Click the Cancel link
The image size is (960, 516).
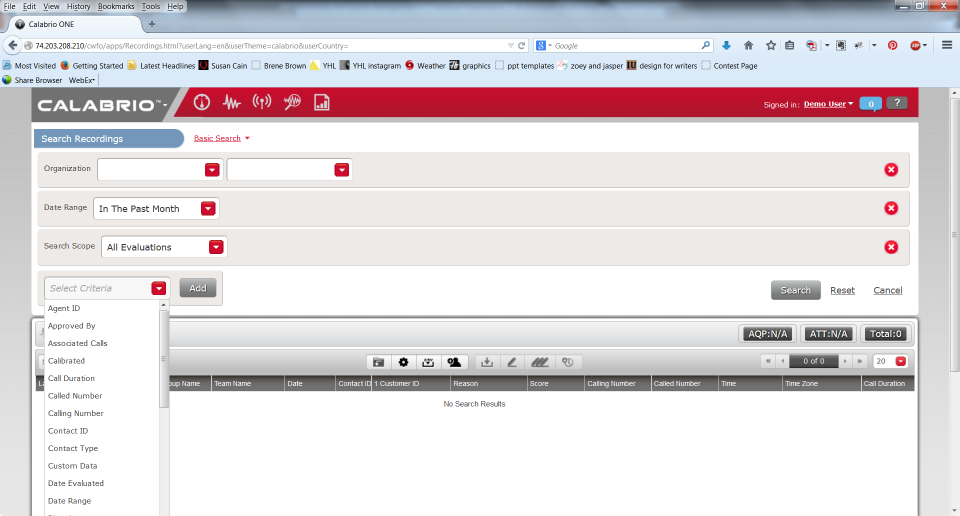pyautogui.click(x=888, y=290)
